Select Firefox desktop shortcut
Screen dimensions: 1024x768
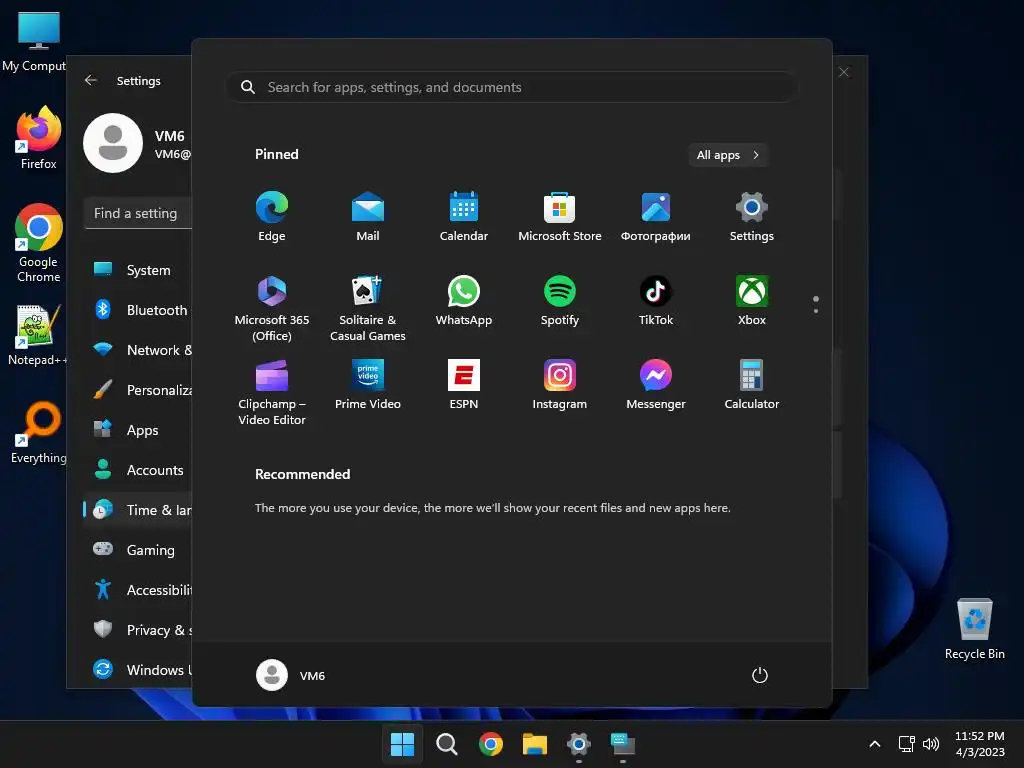(39, 138)
